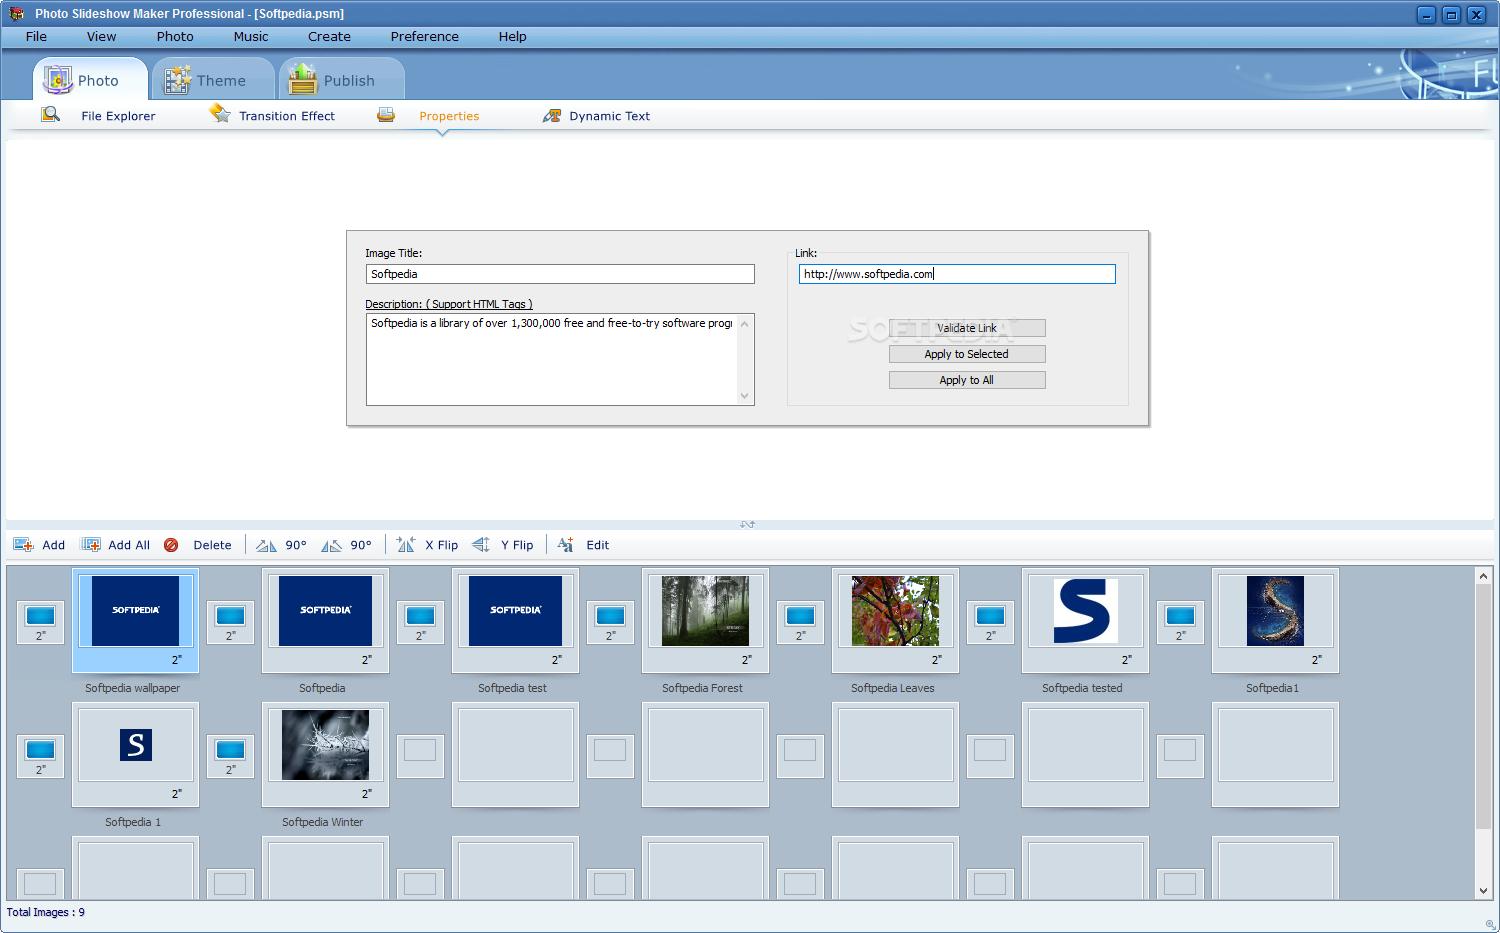The image size is (1500, 933).
Task: Open the Photo menu
Action: (x=175, y=37)
